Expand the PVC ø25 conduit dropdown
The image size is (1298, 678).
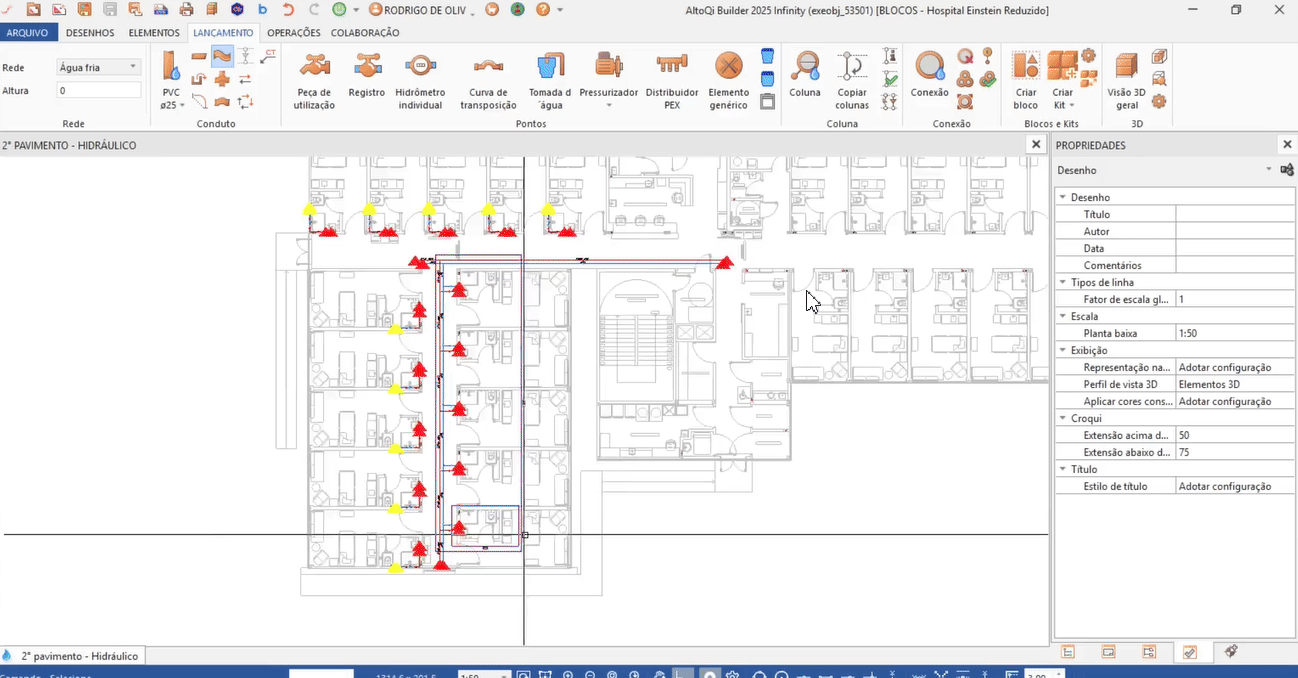[x=171, y=105]
